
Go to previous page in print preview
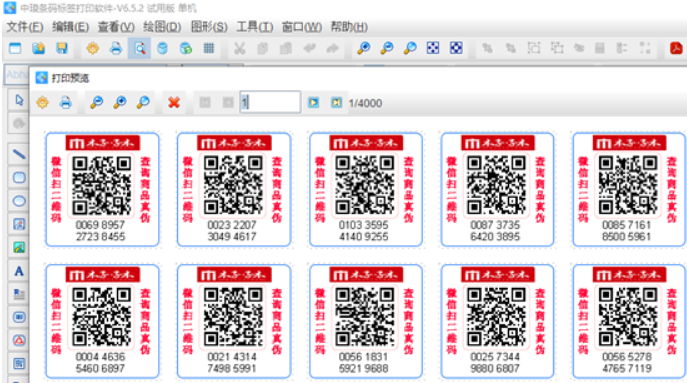228,103
